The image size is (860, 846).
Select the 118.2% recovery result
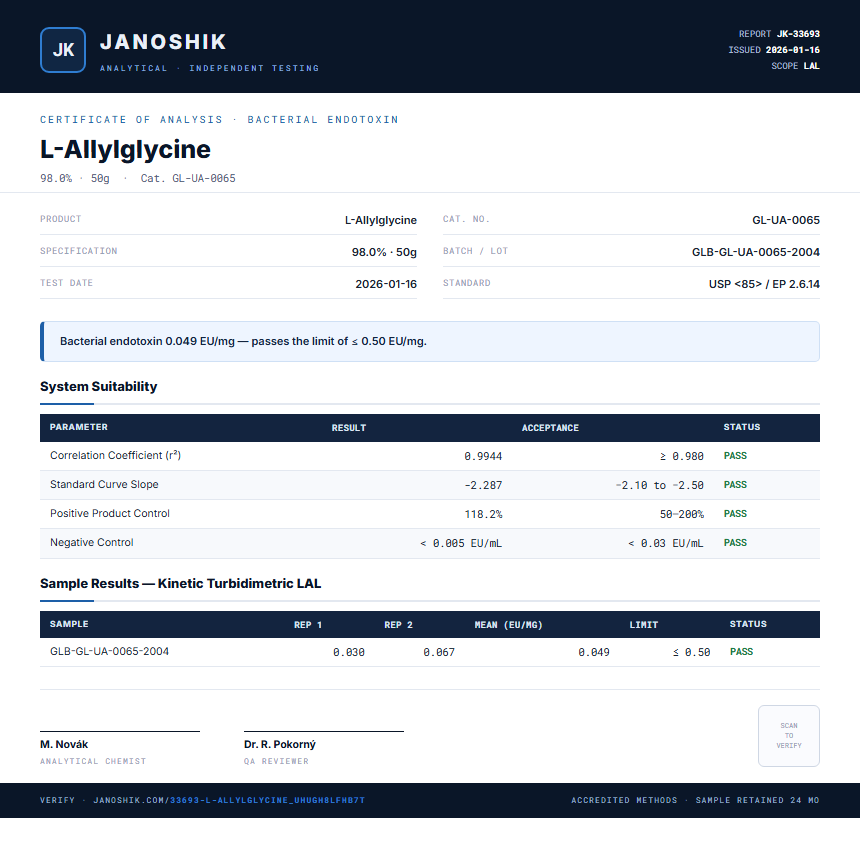483,515
